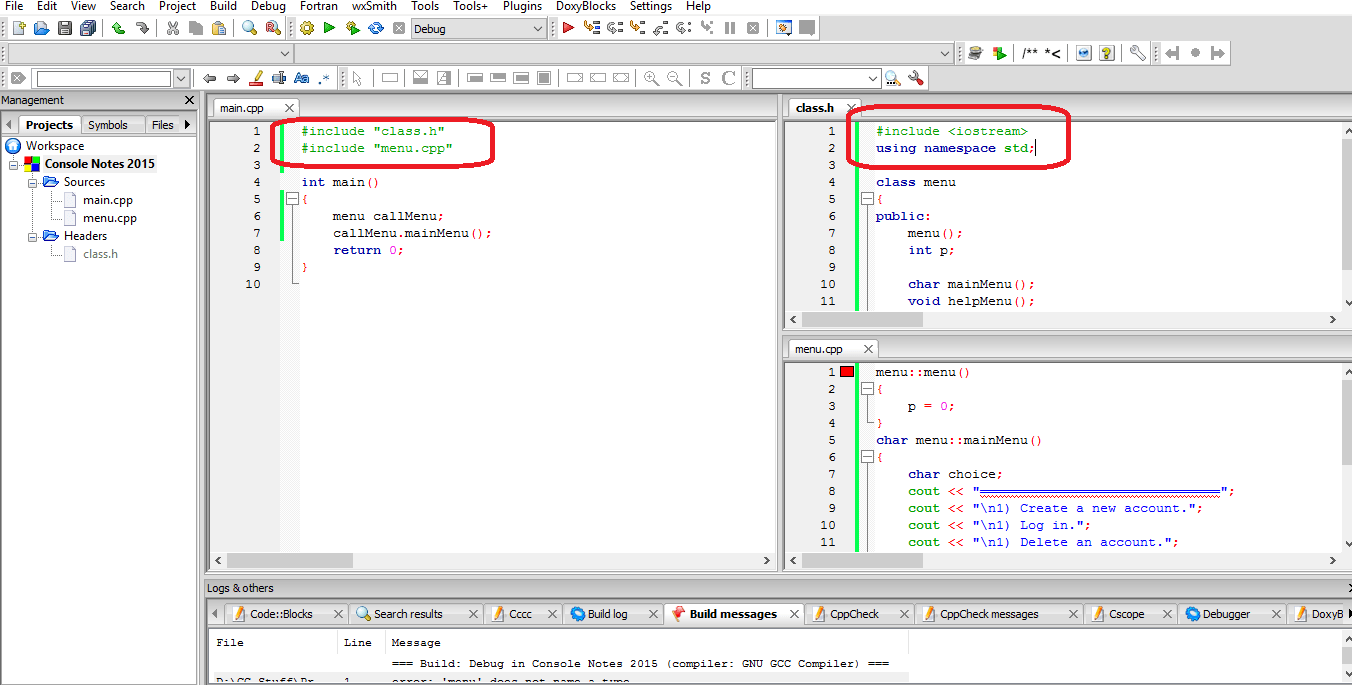1352x685 pixels.
Task: Open the function list dropdown
Action: 946,53
